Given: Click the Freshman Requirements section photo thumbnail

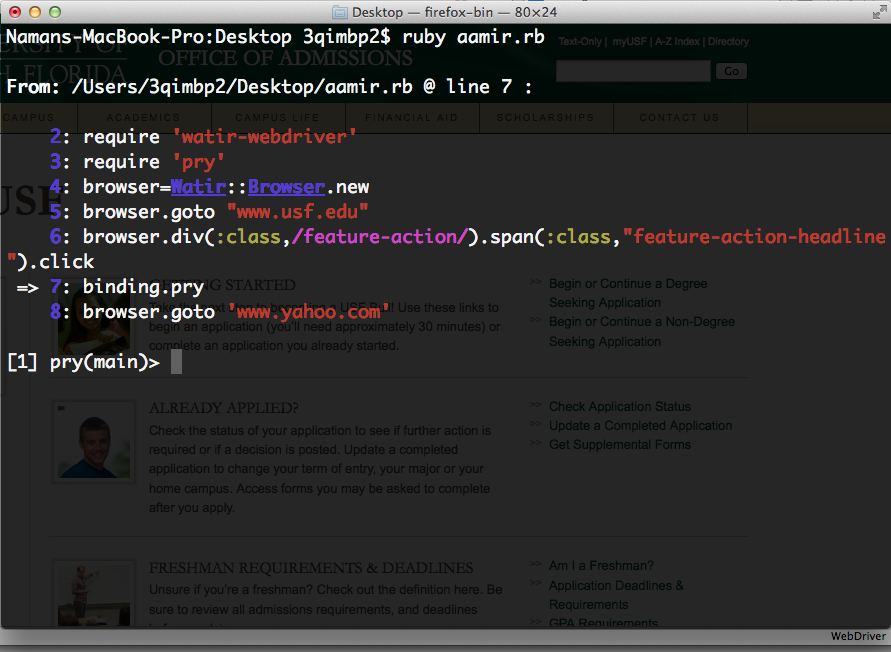Looking at the screenshot, I should point(94,592).
